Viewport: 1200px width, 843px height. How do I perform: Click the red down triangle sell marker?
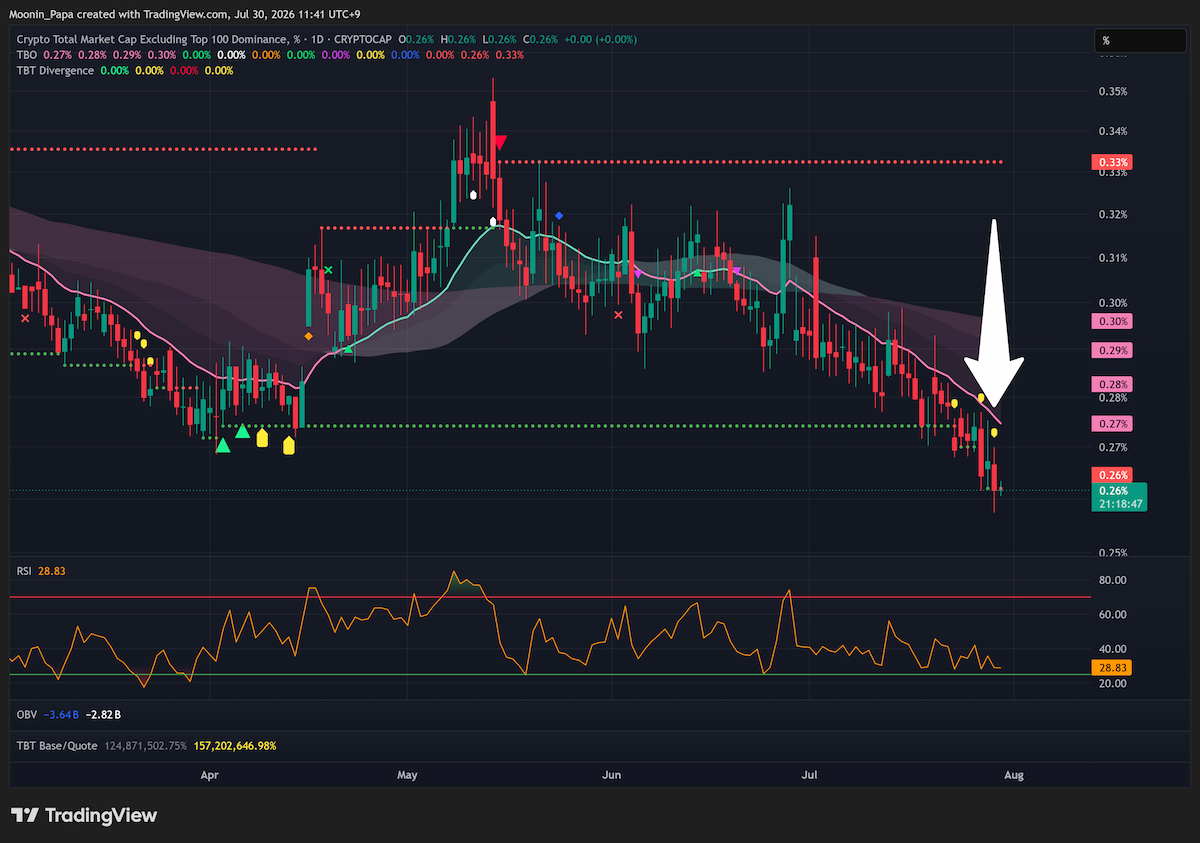coord(500,143)
